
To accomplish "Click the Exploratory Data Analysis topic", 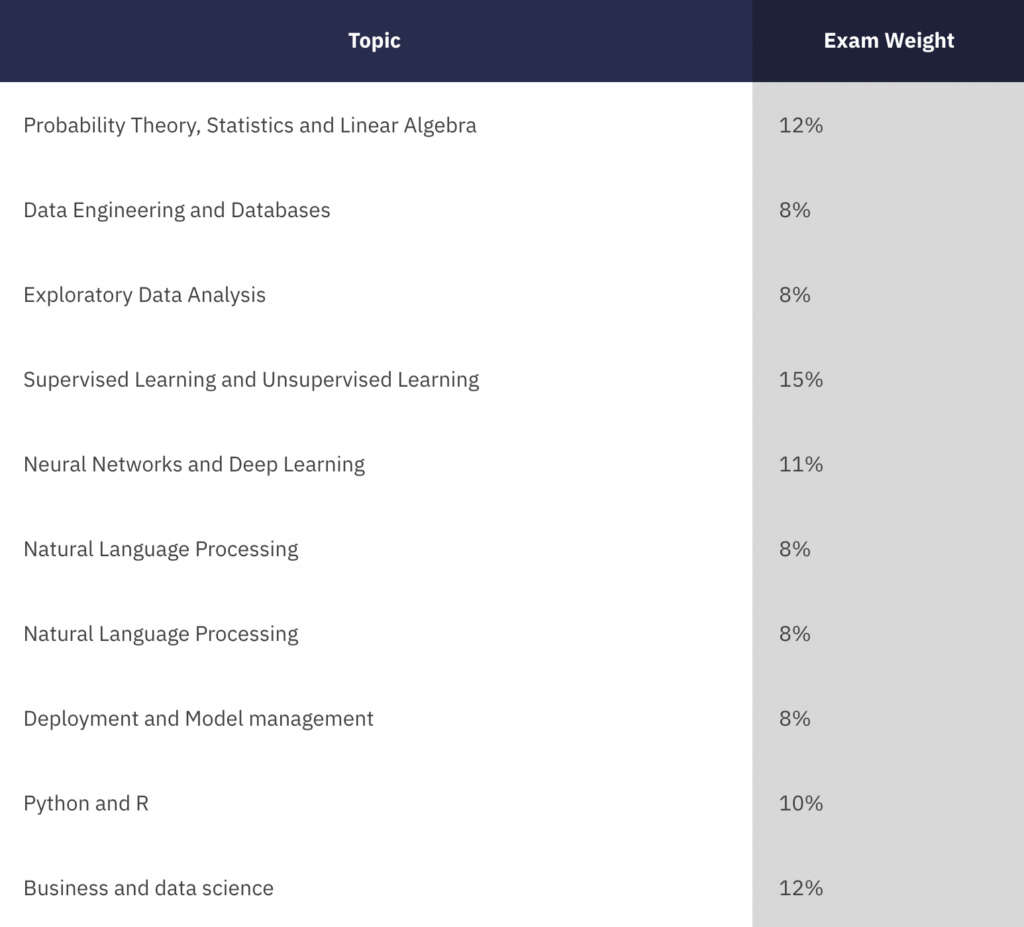I will 145,295.
